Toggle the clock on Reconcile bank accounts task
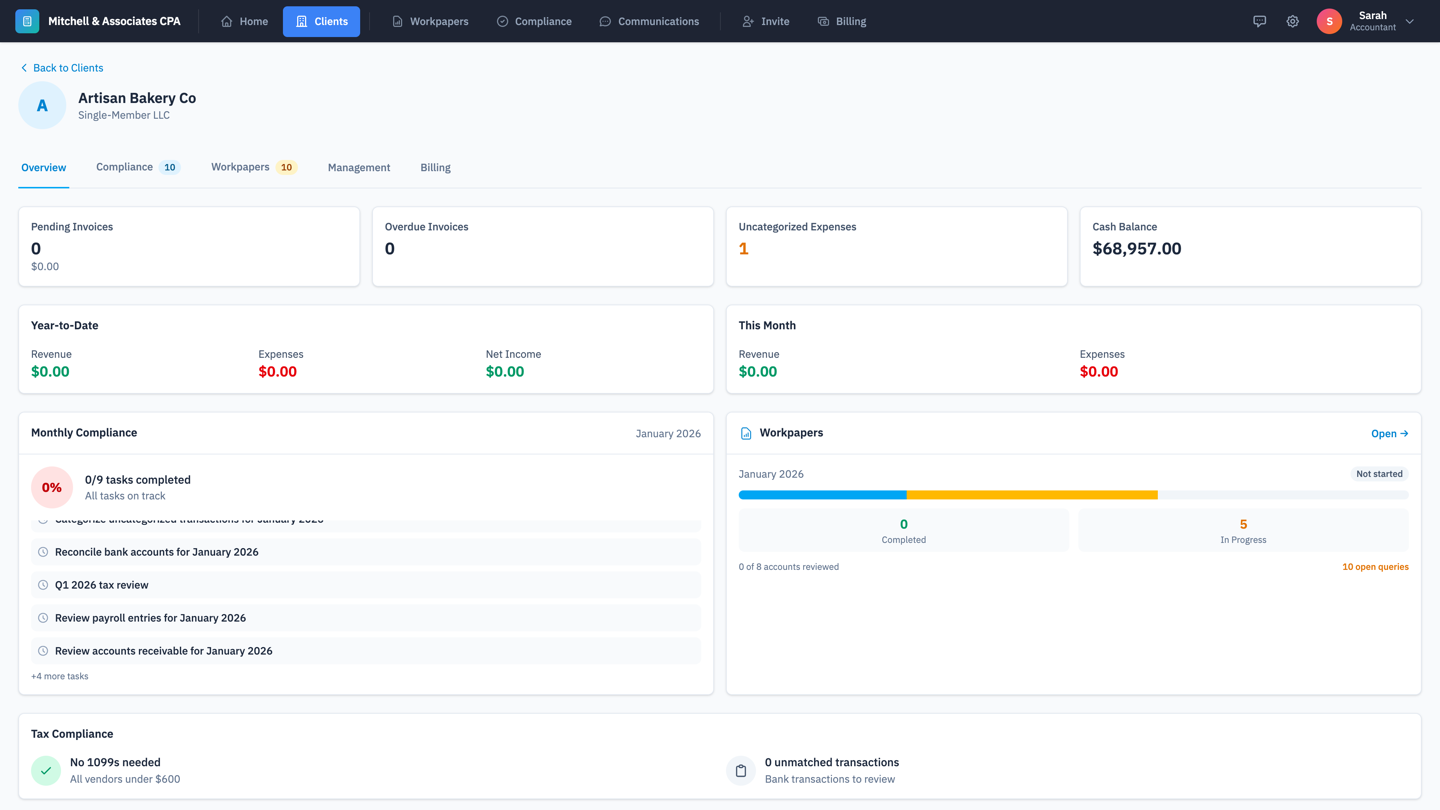The width and height of the screenshot is (1440, 810). click(x=42, y=551)
